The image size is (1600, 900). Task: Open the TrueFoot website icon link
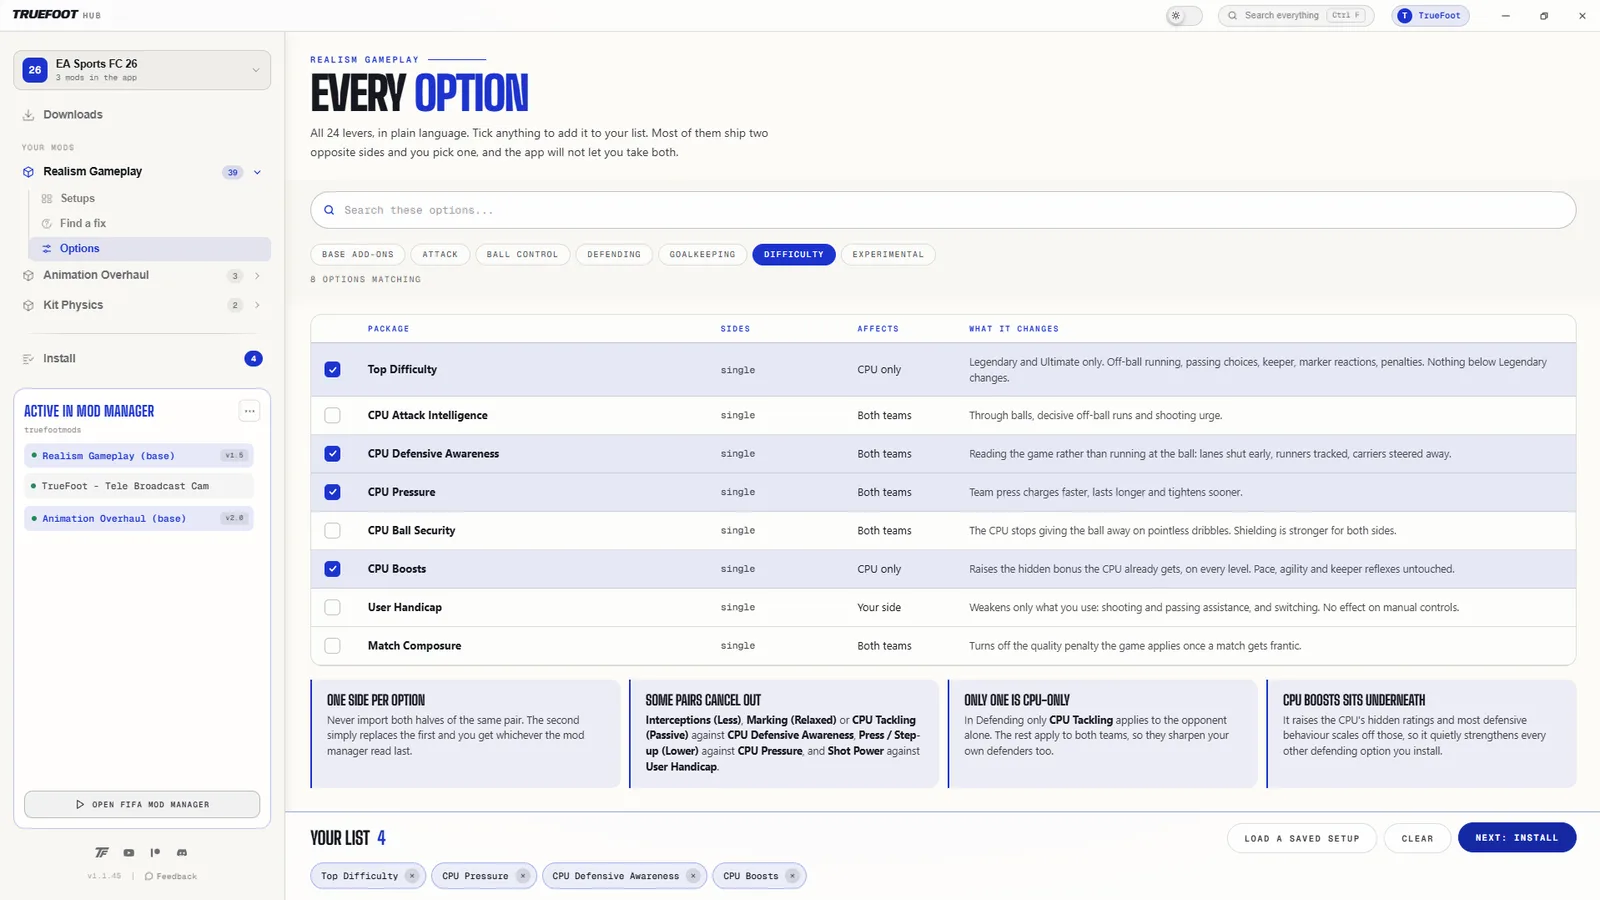[x=102, y=853]
